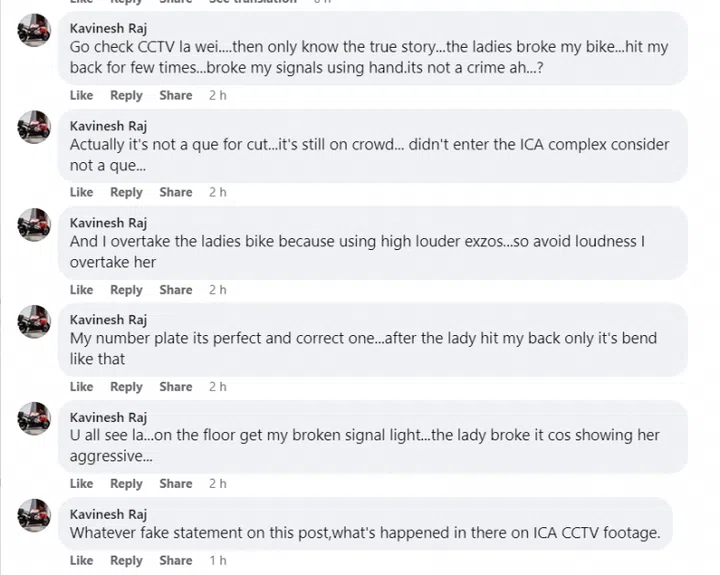The height and width of the screenshot is (575, 720).
Task: Open Kavinesh Raj profile from the number plate comment
Action: tap(108, 320)
